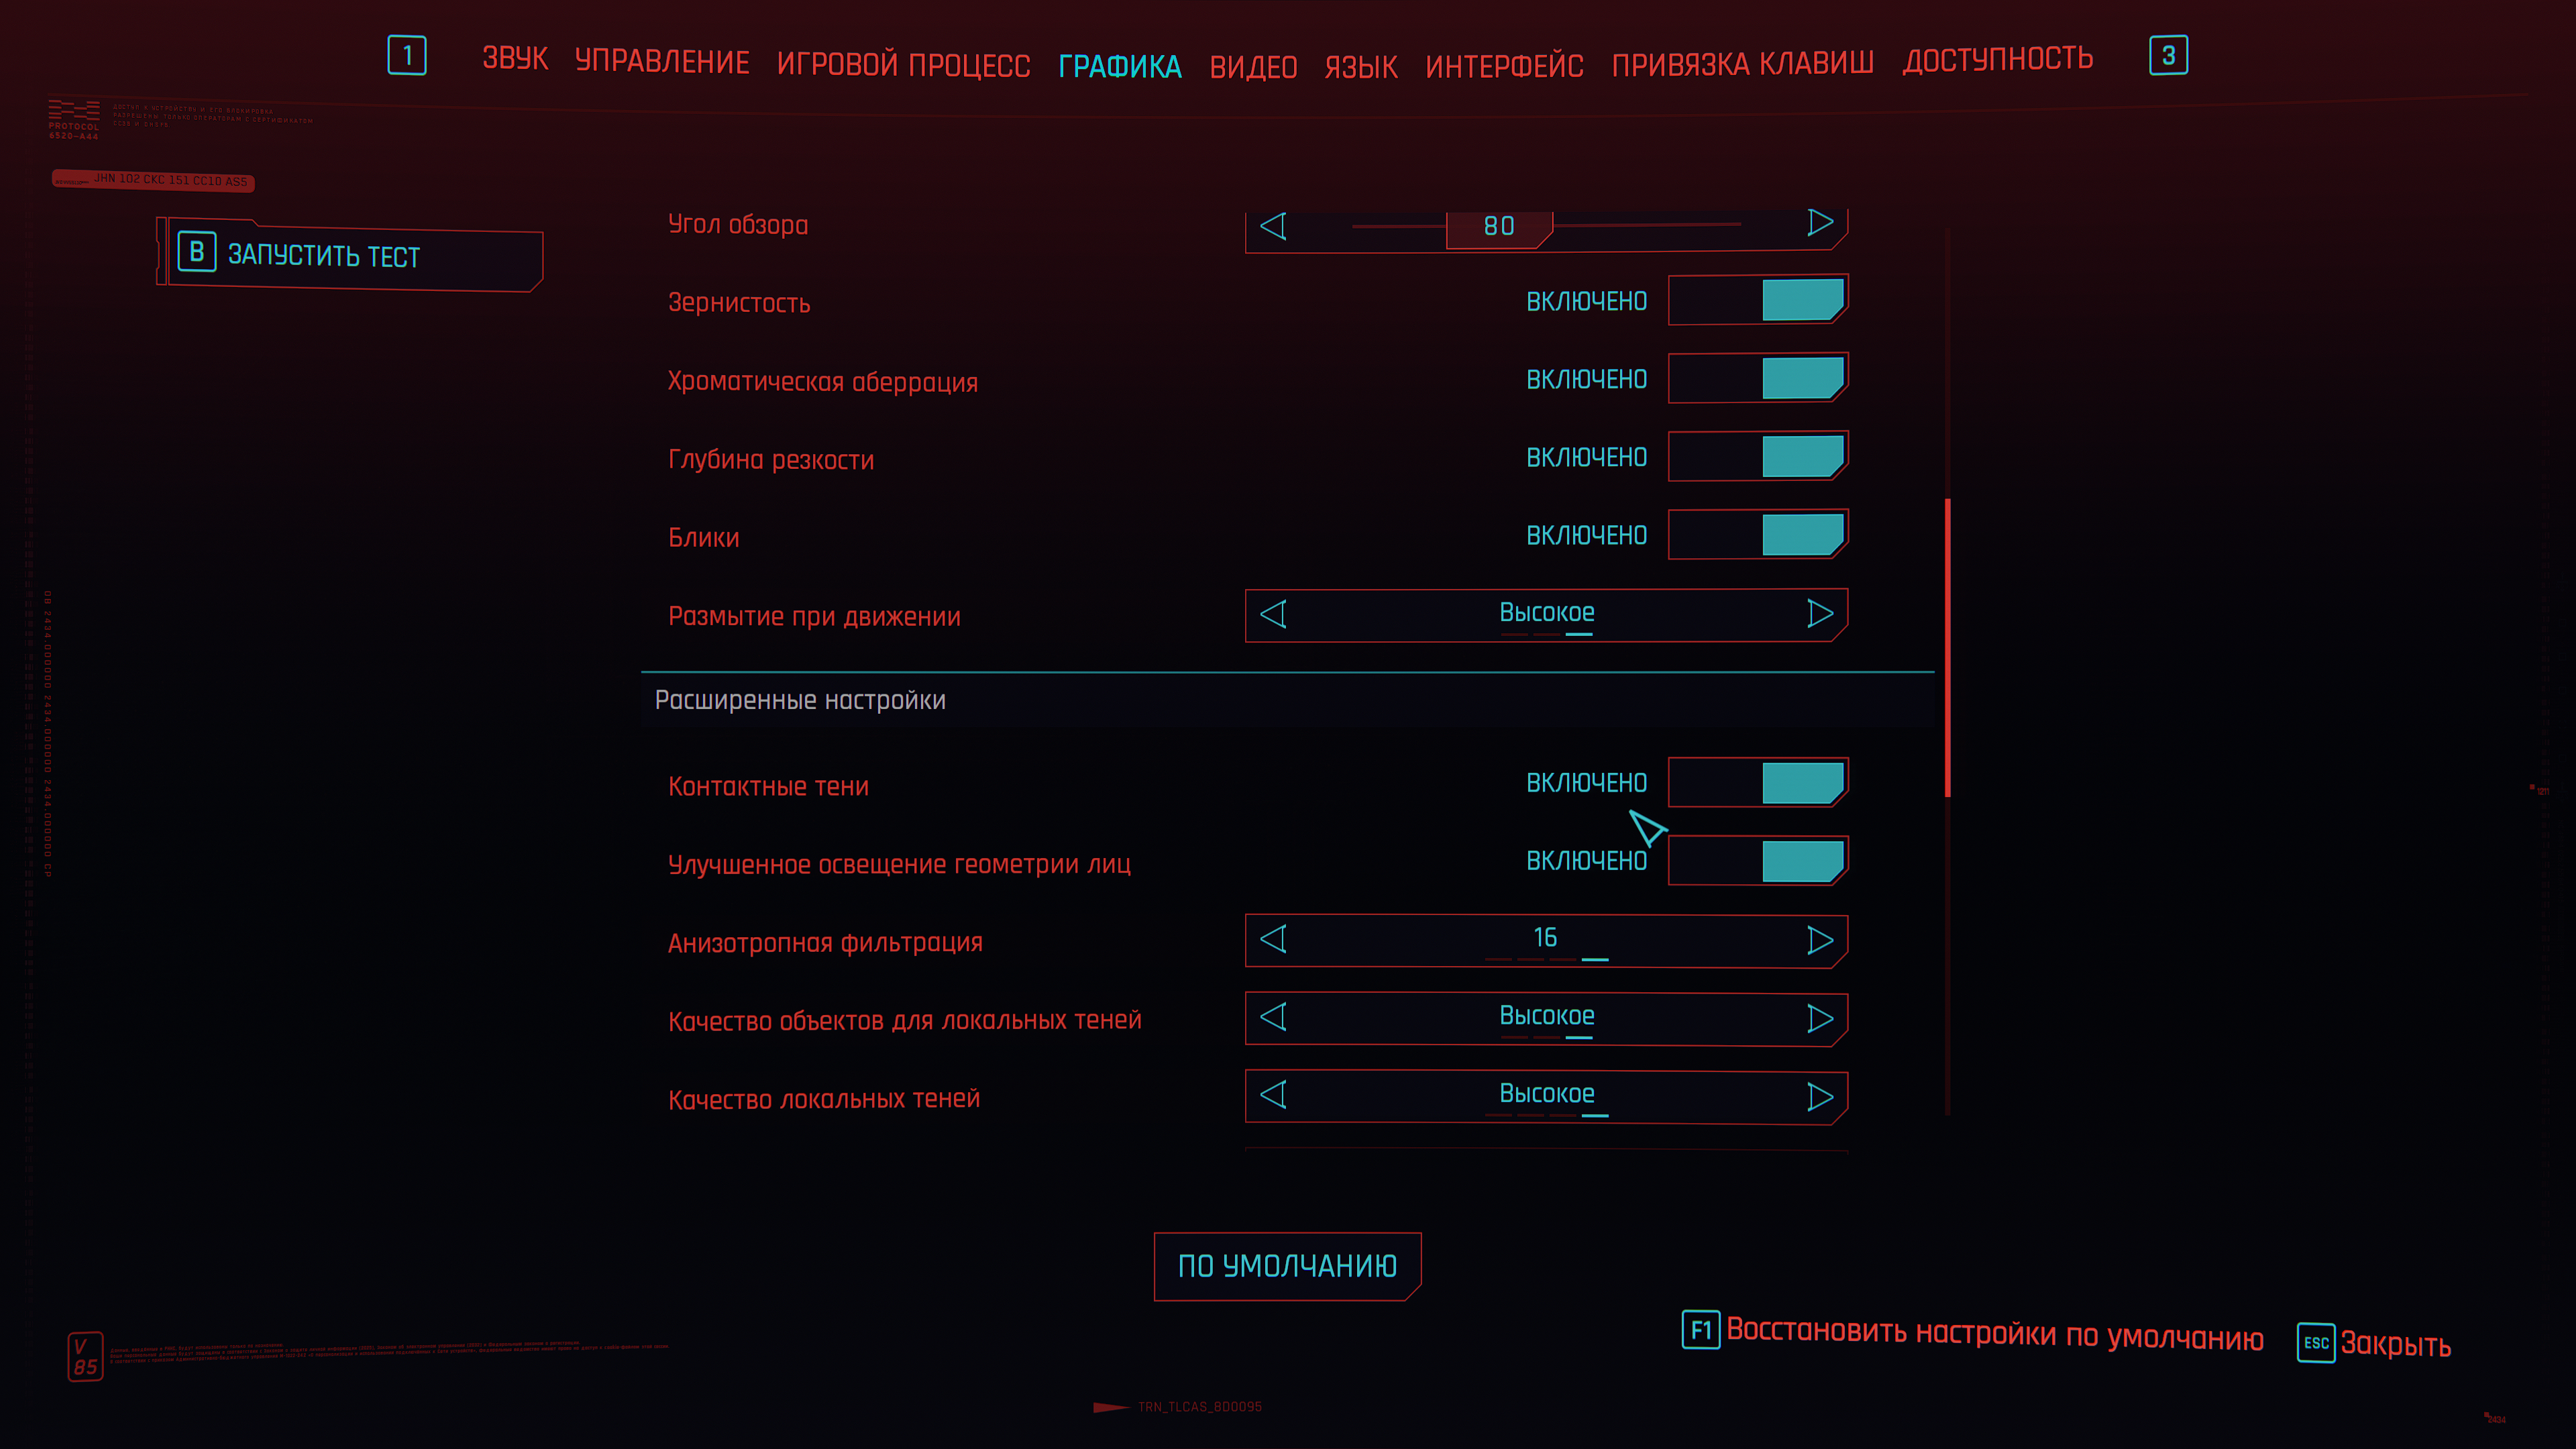Click left arrow of Угол обзора slider
Viewport: 2576px width, 1449px height.
pos(1273,225)
